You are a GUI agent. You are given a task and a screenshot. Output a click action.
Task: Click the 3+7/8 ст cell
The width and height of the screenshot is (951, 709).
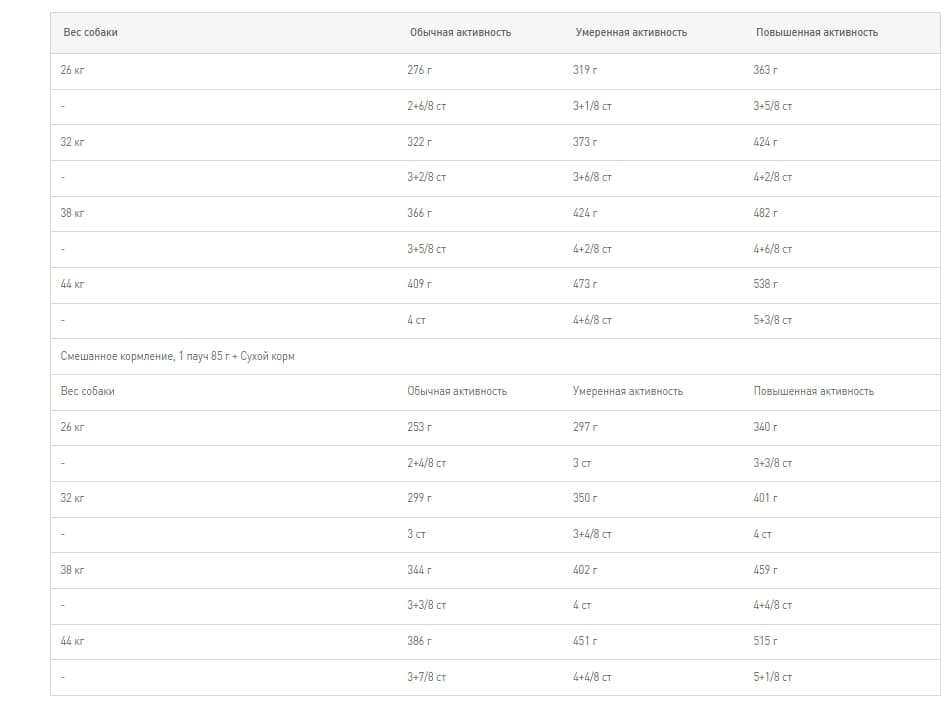click(426, 677)
